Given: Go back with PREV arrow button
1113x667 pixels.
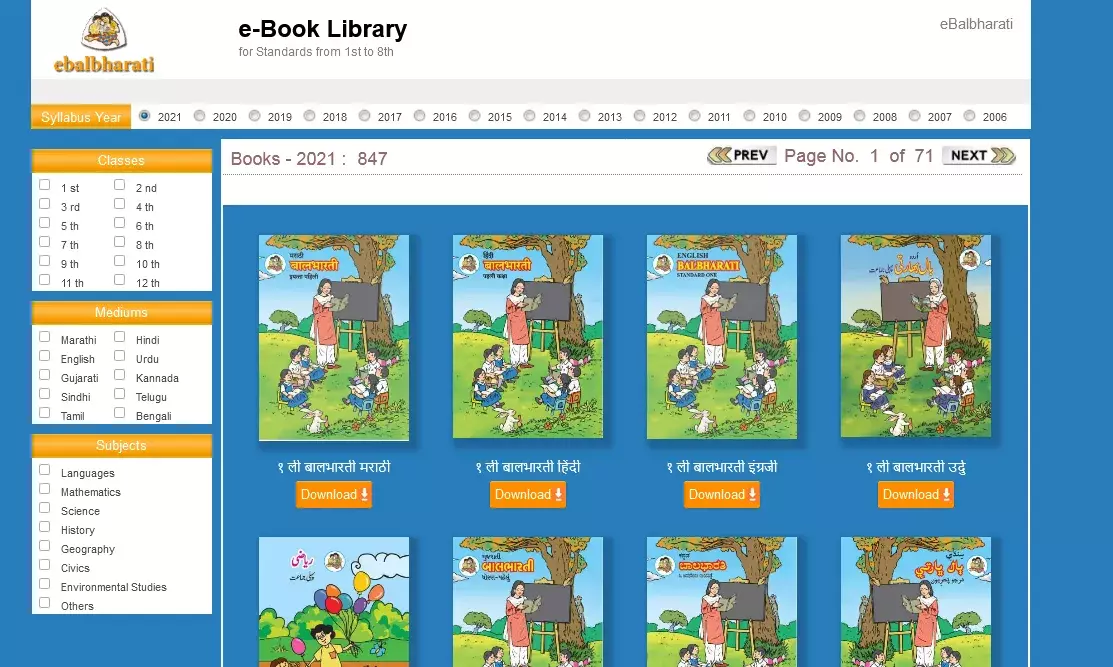Looking at the screenshot, I should click(x=742, y=155).
